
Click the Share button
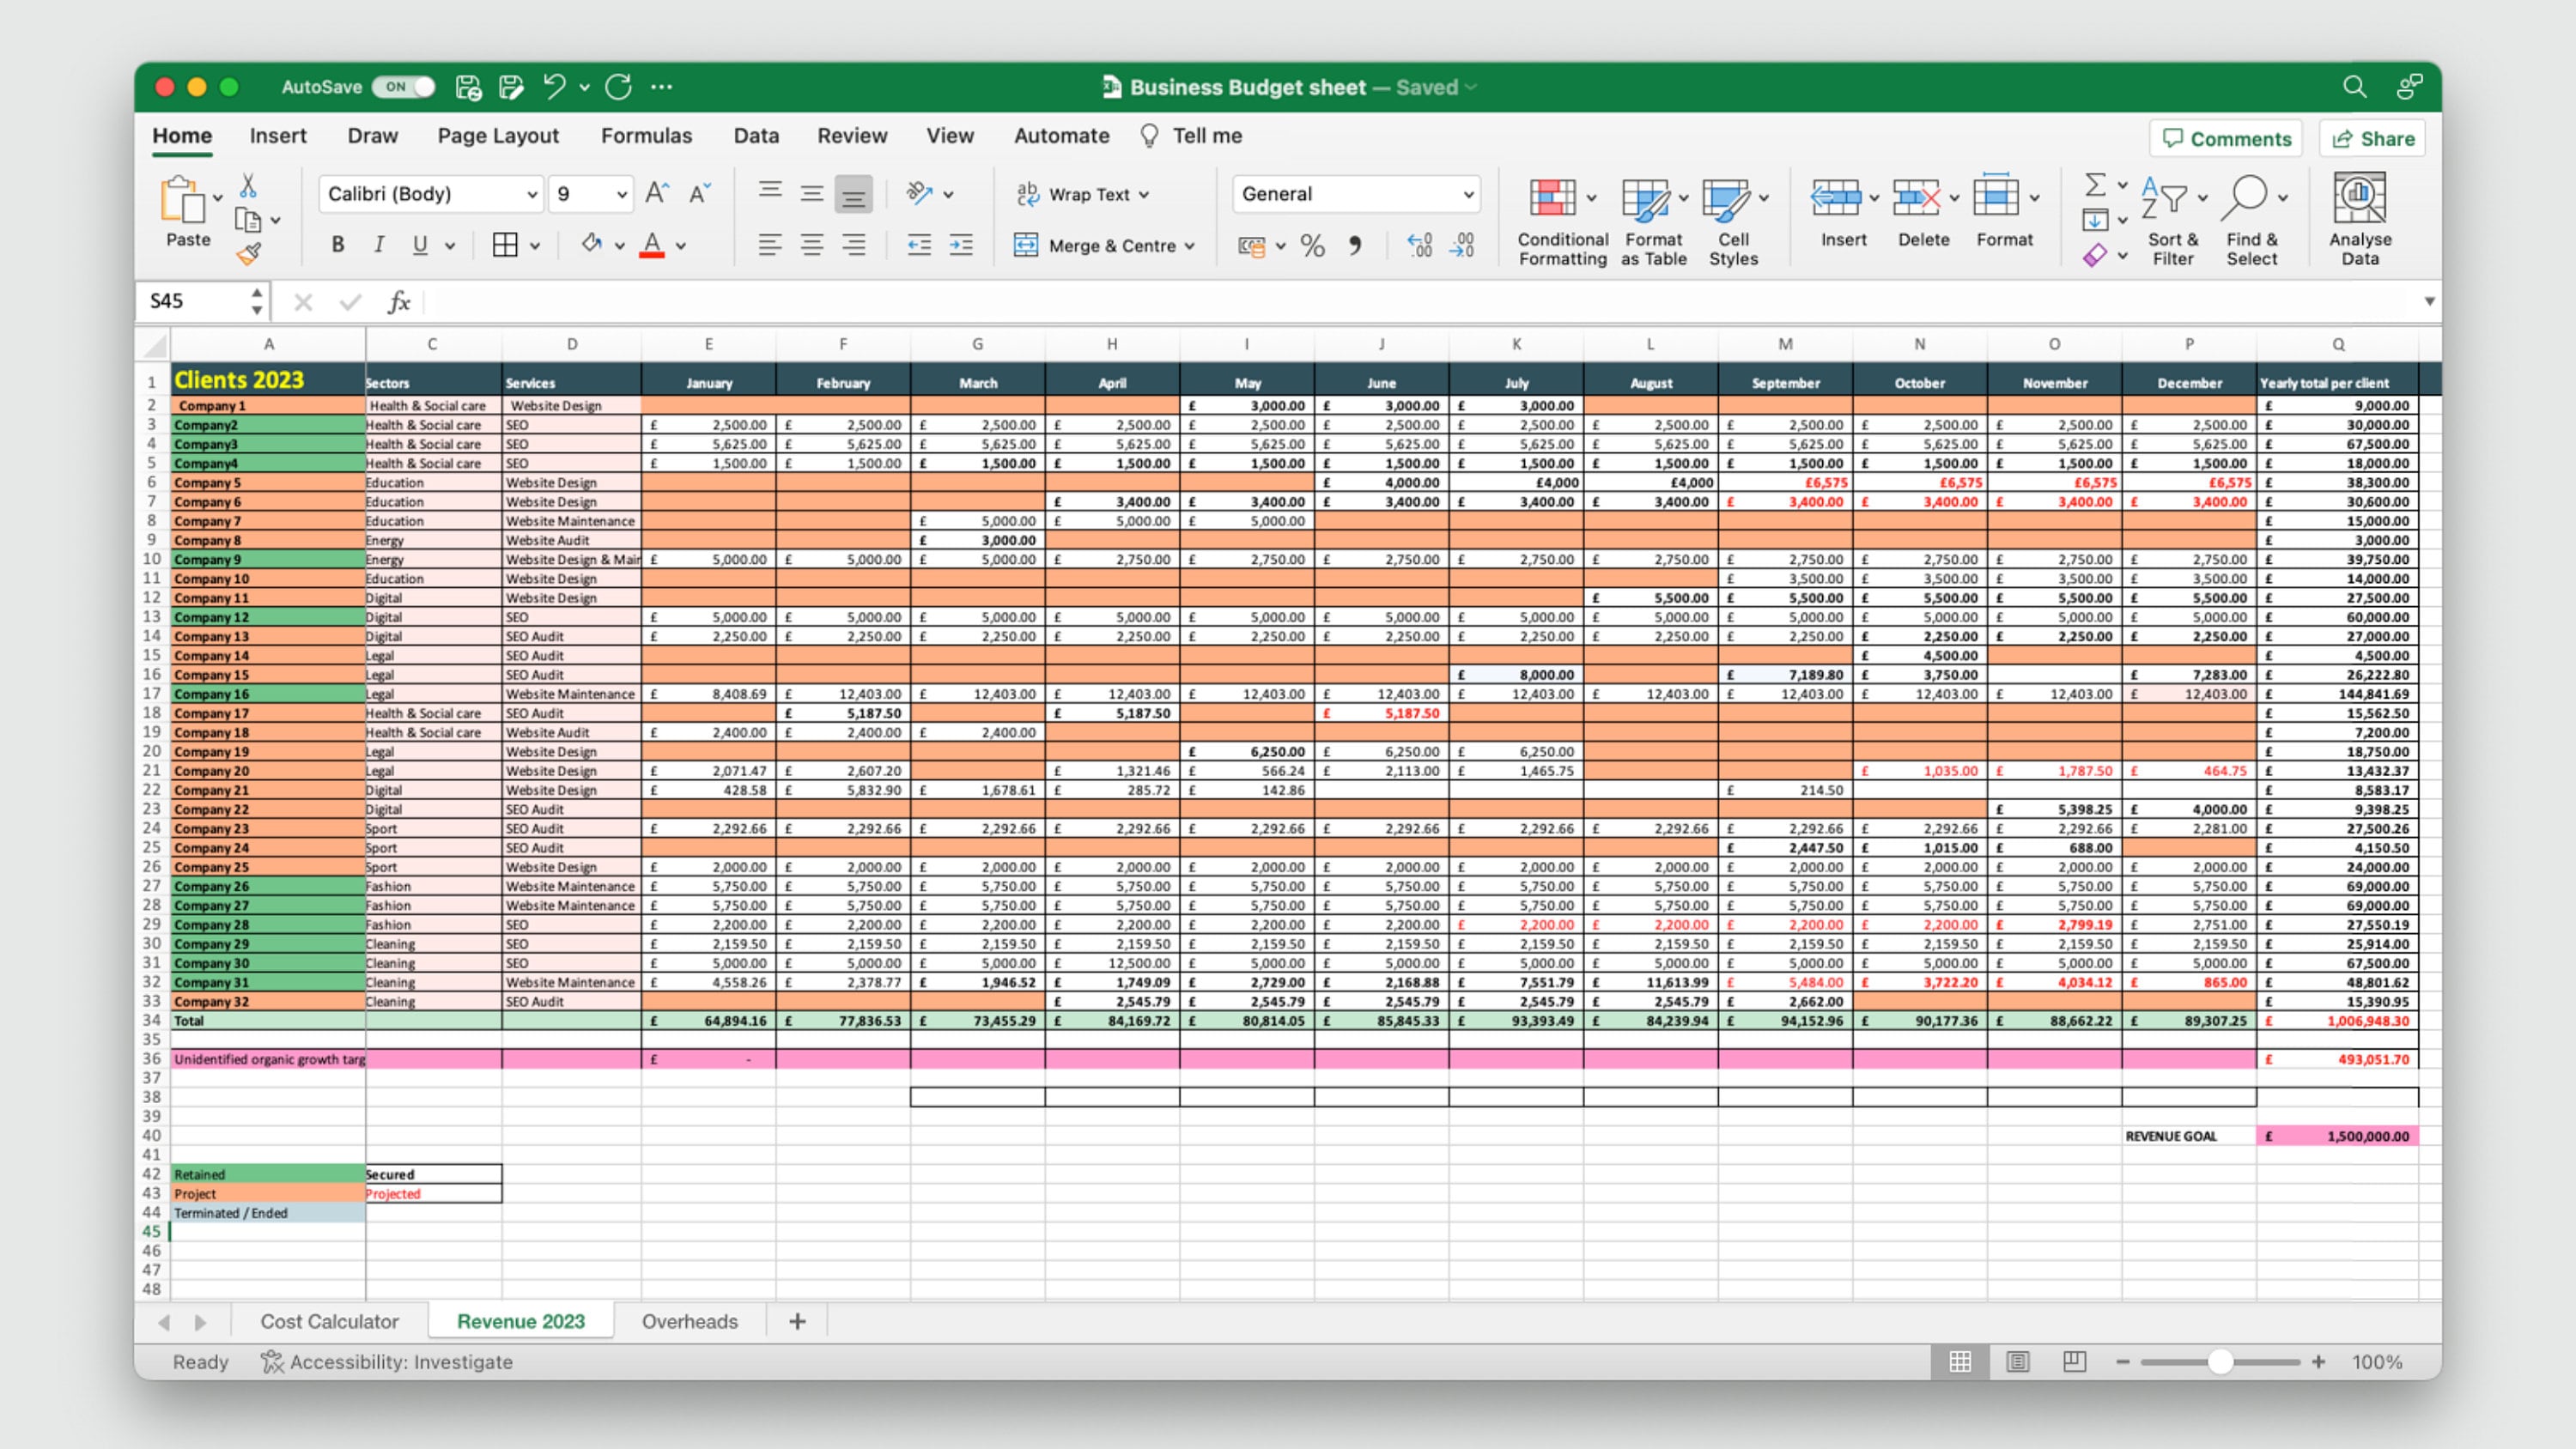[2372, 138]
